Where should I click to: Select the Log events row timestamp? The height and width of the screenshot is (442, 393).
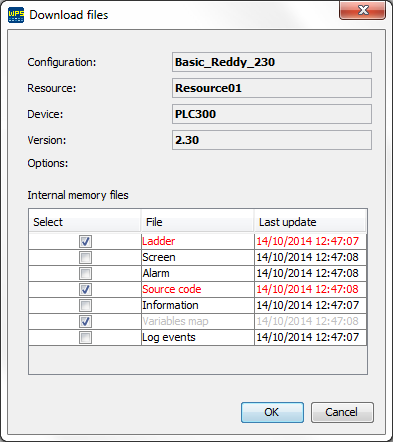click(x=307, y=337)
